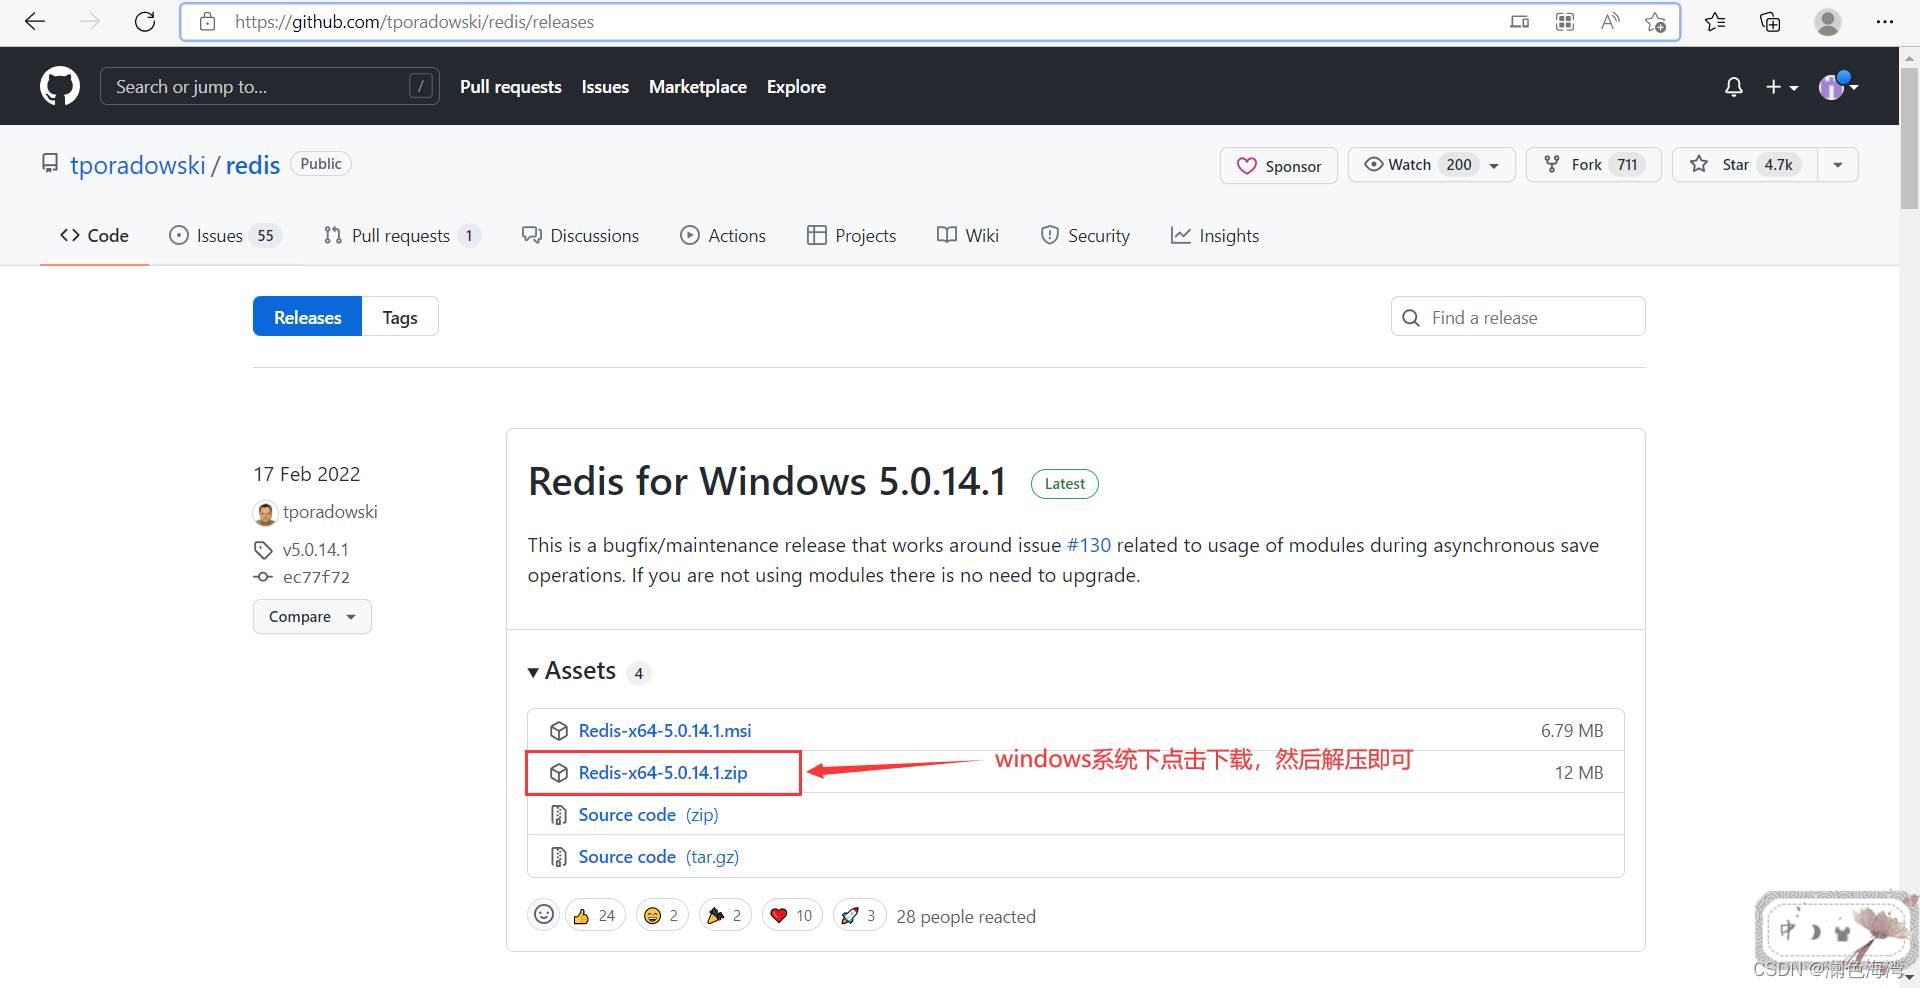Focus the Find a release field

click(1518, 317)
